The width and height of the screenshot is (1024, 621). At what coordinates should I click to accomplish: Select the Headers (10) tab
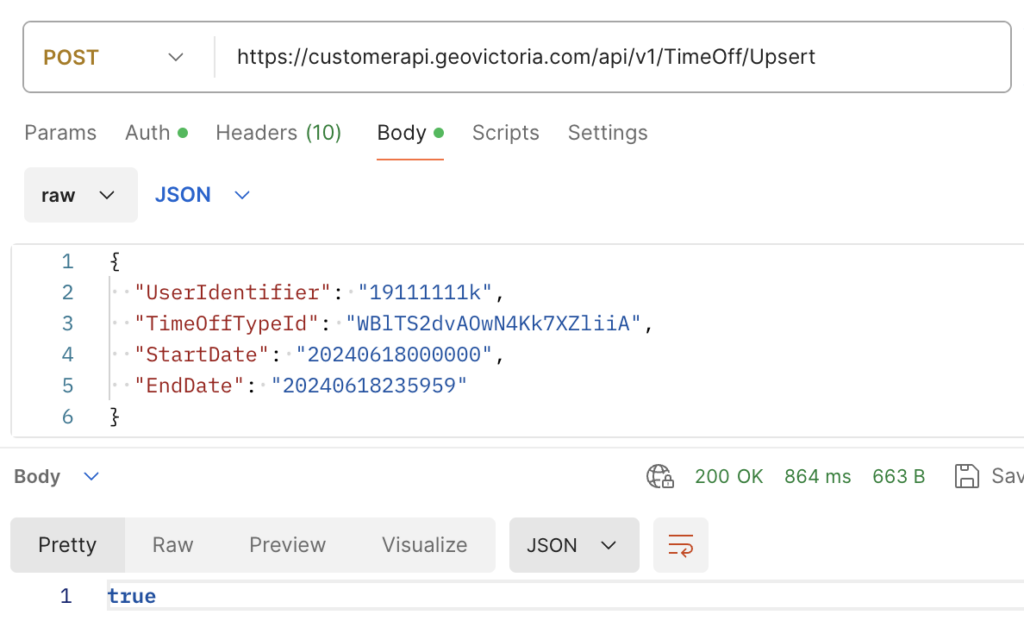(278, 133)
